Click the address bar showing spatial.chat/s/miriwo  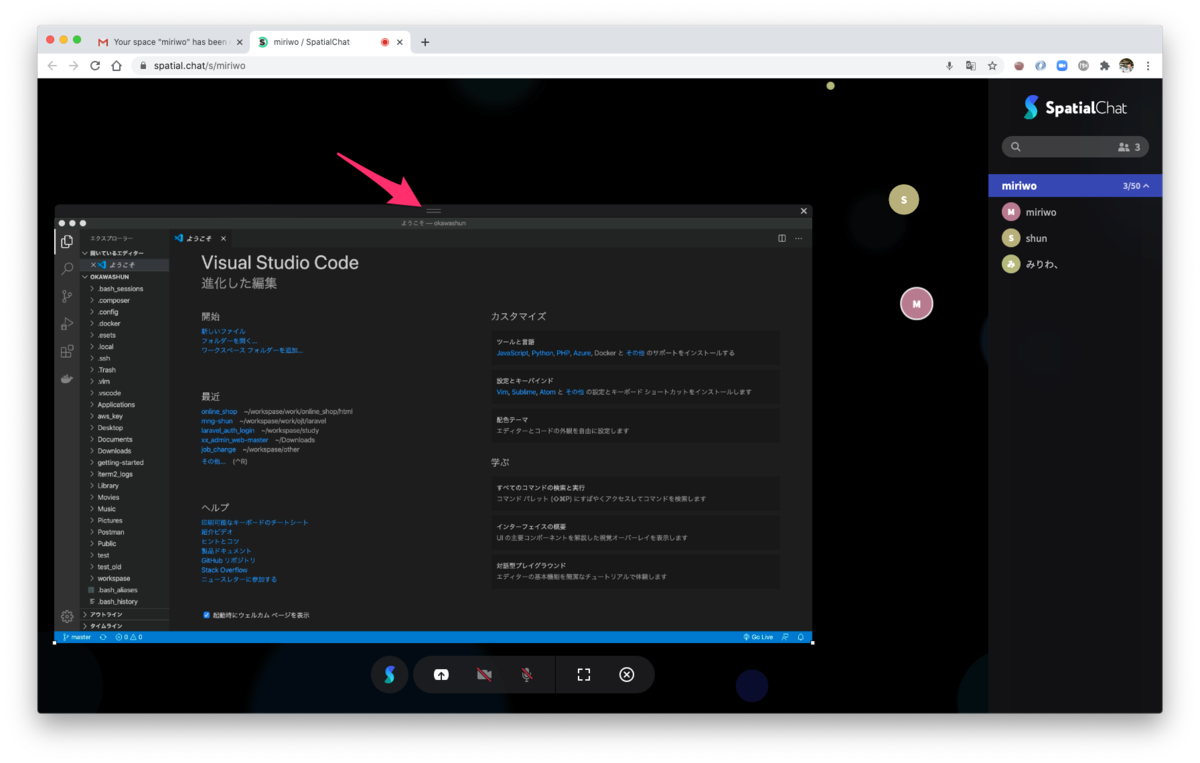[x=540, y=66]
